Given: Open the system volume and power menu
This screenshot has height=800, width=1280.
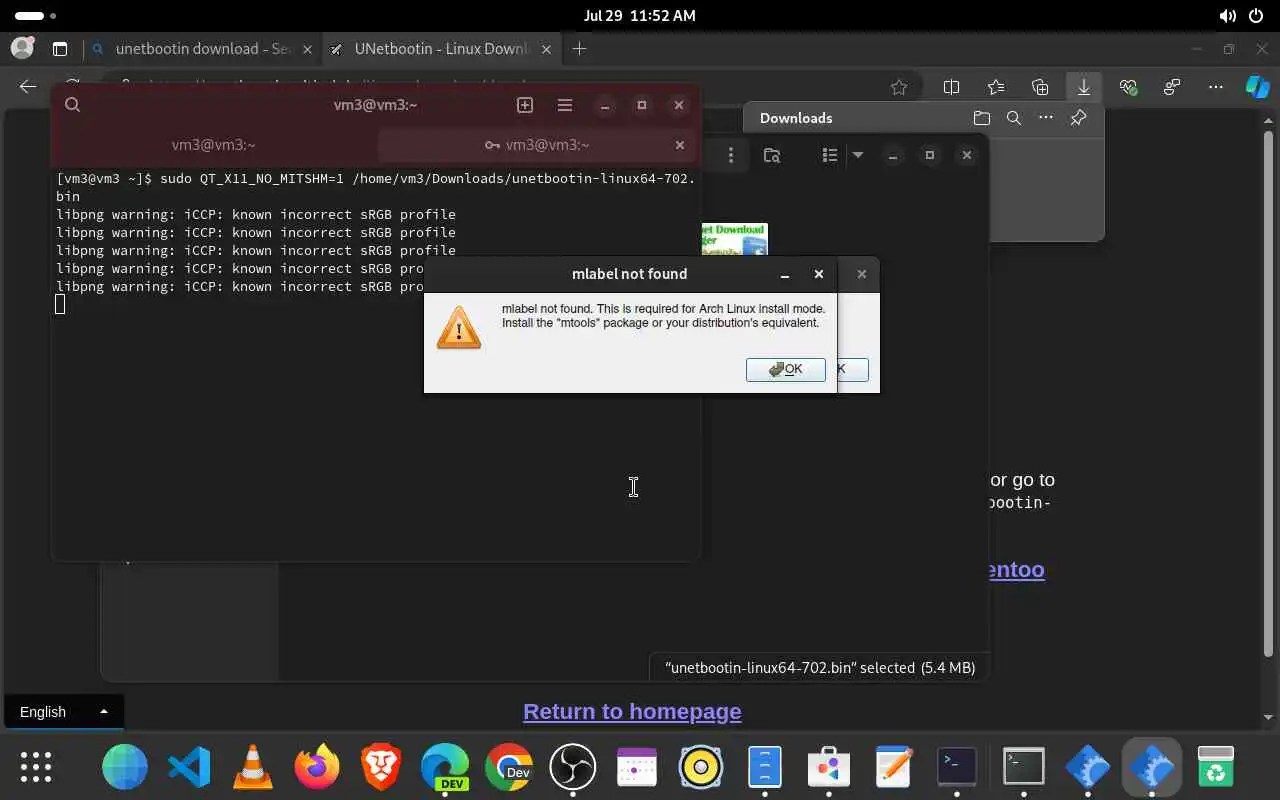Looking at the screenshot, I should (x=1241, y=16).
